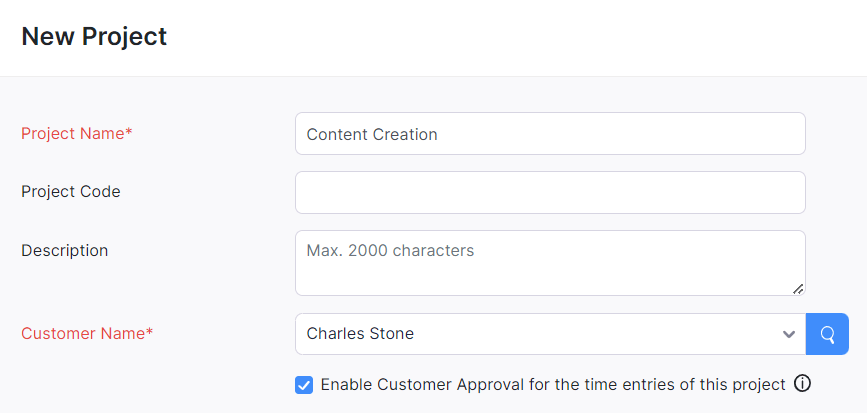Click the info icon beside customer approval
Viewport: 867px width, 413px height.
click(x=802, y=384)
